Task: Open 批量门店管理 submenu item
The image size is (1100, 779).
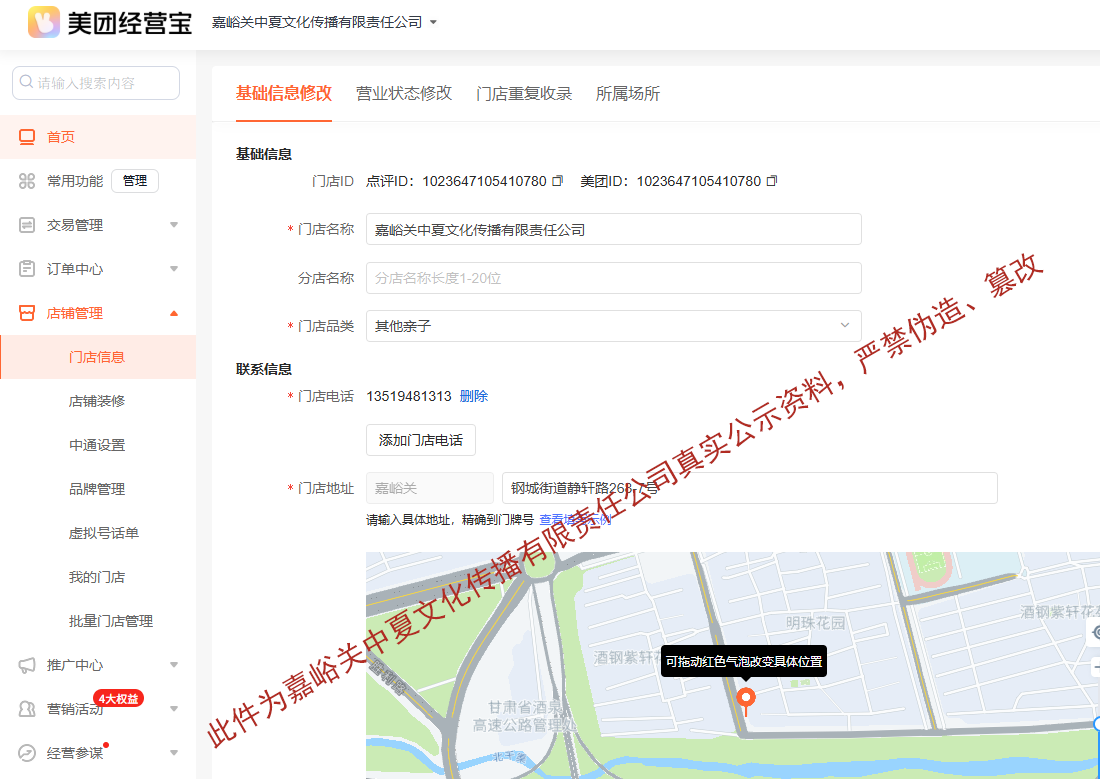Action: pyautogui.click(x=111, y=621)
